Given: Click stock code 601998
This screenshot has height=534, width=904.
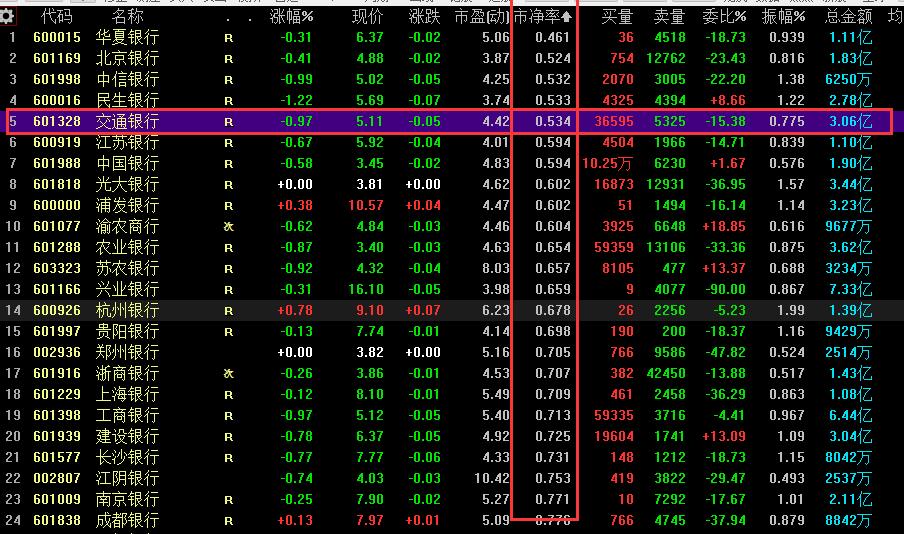Looking at the screenshot, I should point(57,80).
